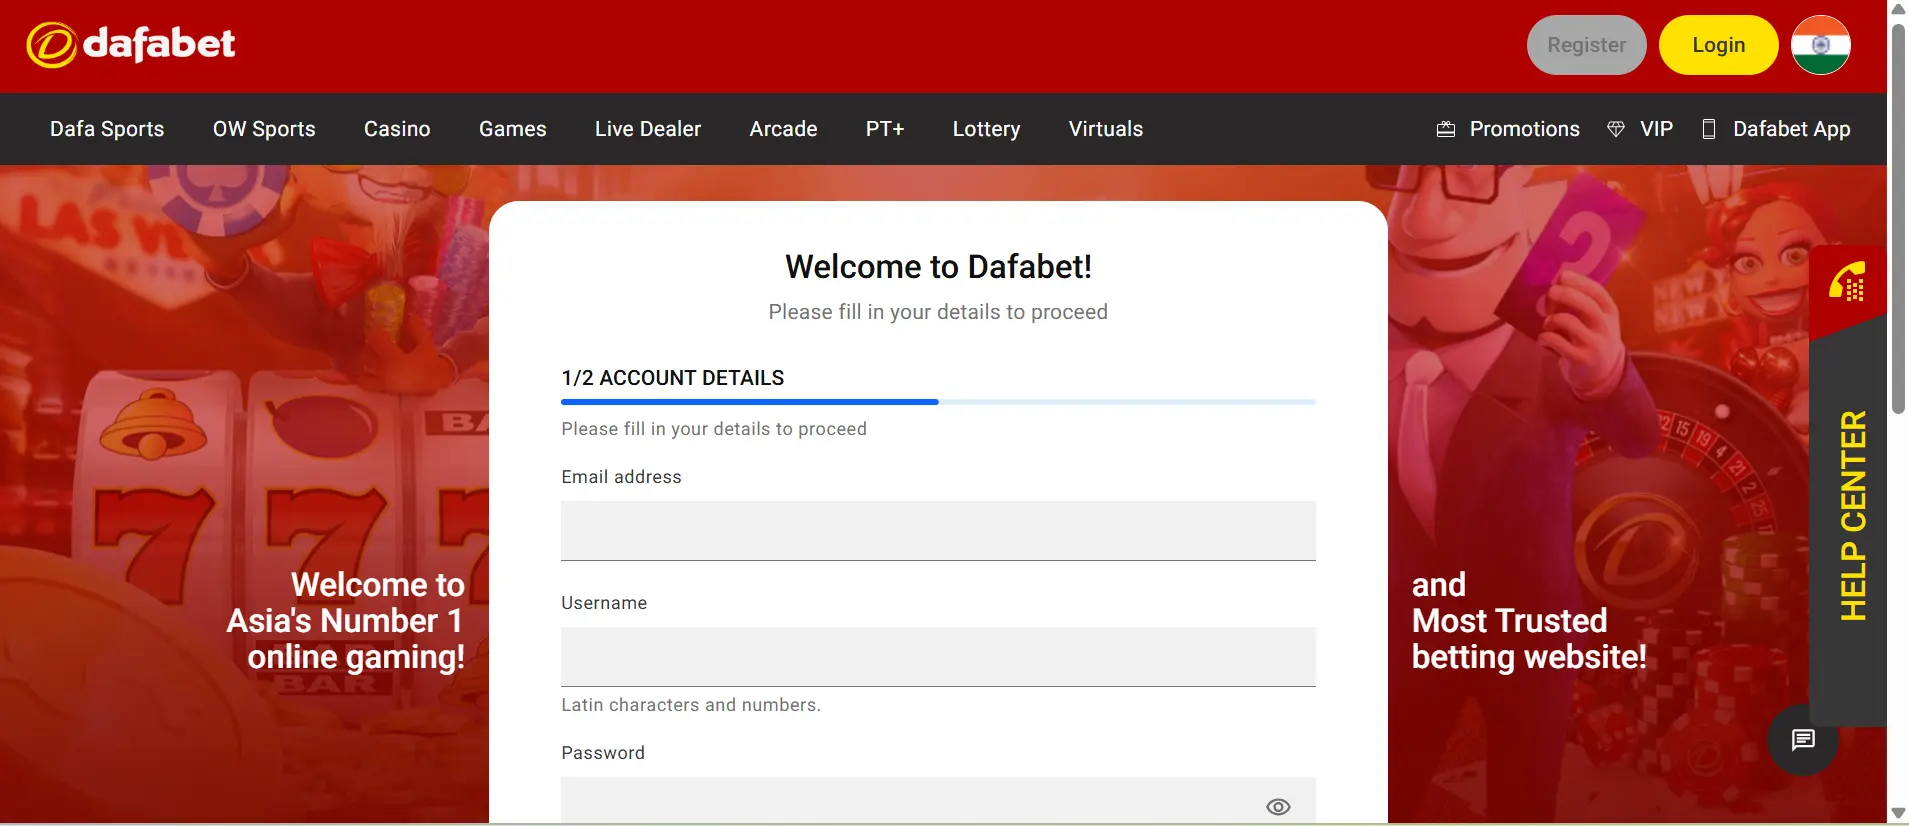This screenshot has width=1909, height=826.
Task: Click the Password input field
Action: pyautogui.click(x=938, y=801)
